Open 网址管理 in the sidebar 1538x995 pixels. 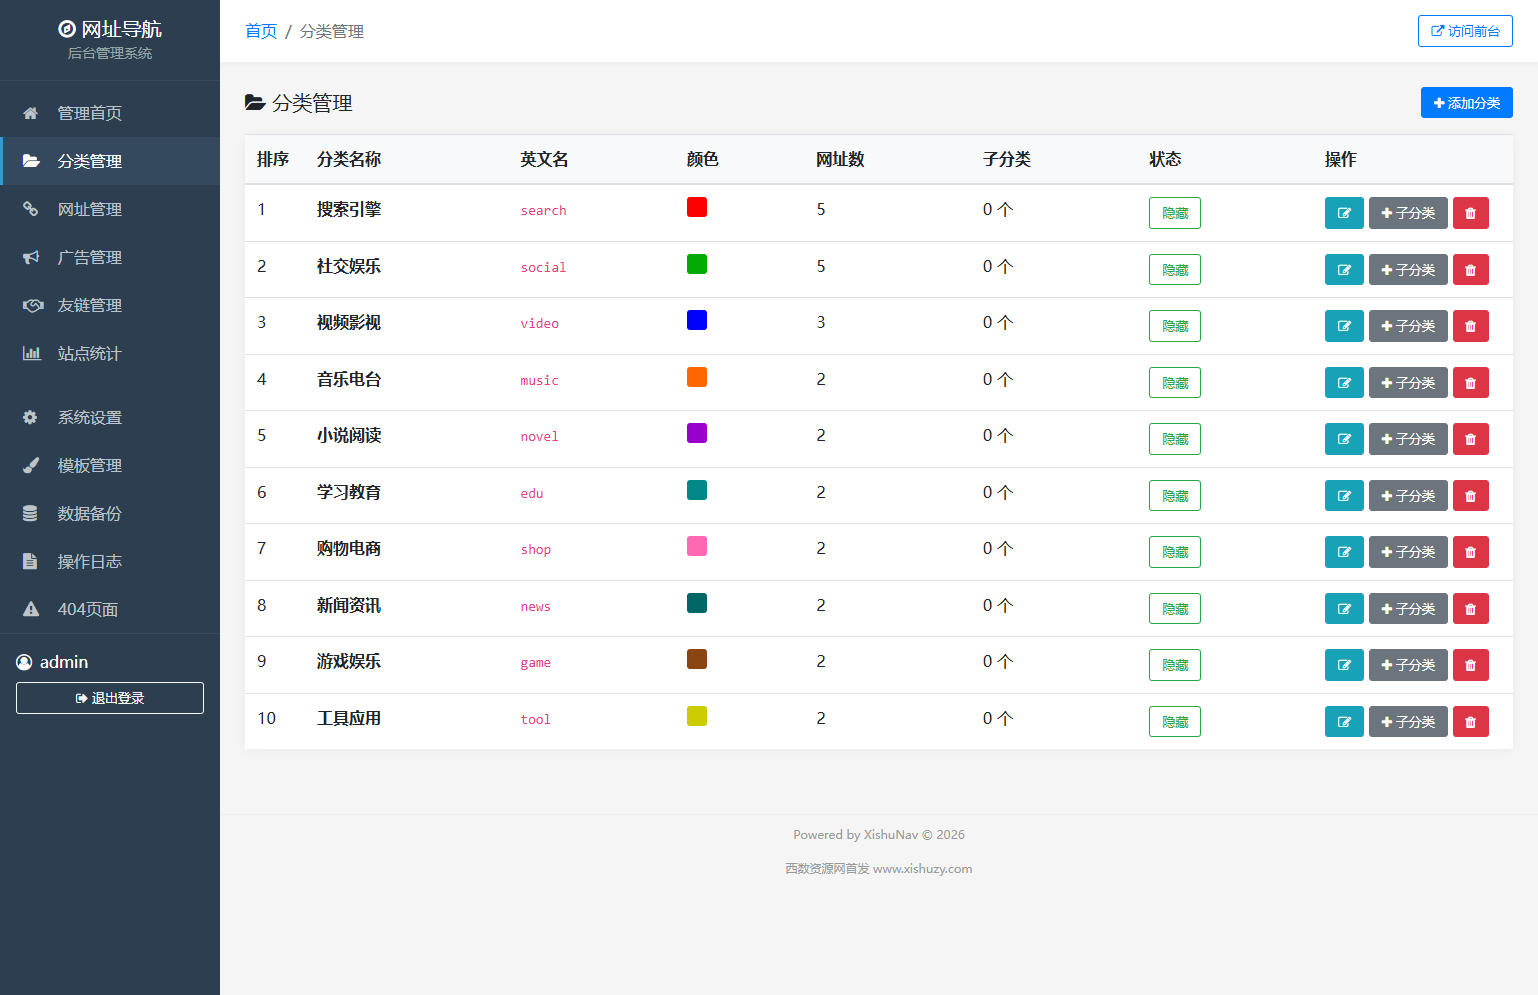(110, 209)
